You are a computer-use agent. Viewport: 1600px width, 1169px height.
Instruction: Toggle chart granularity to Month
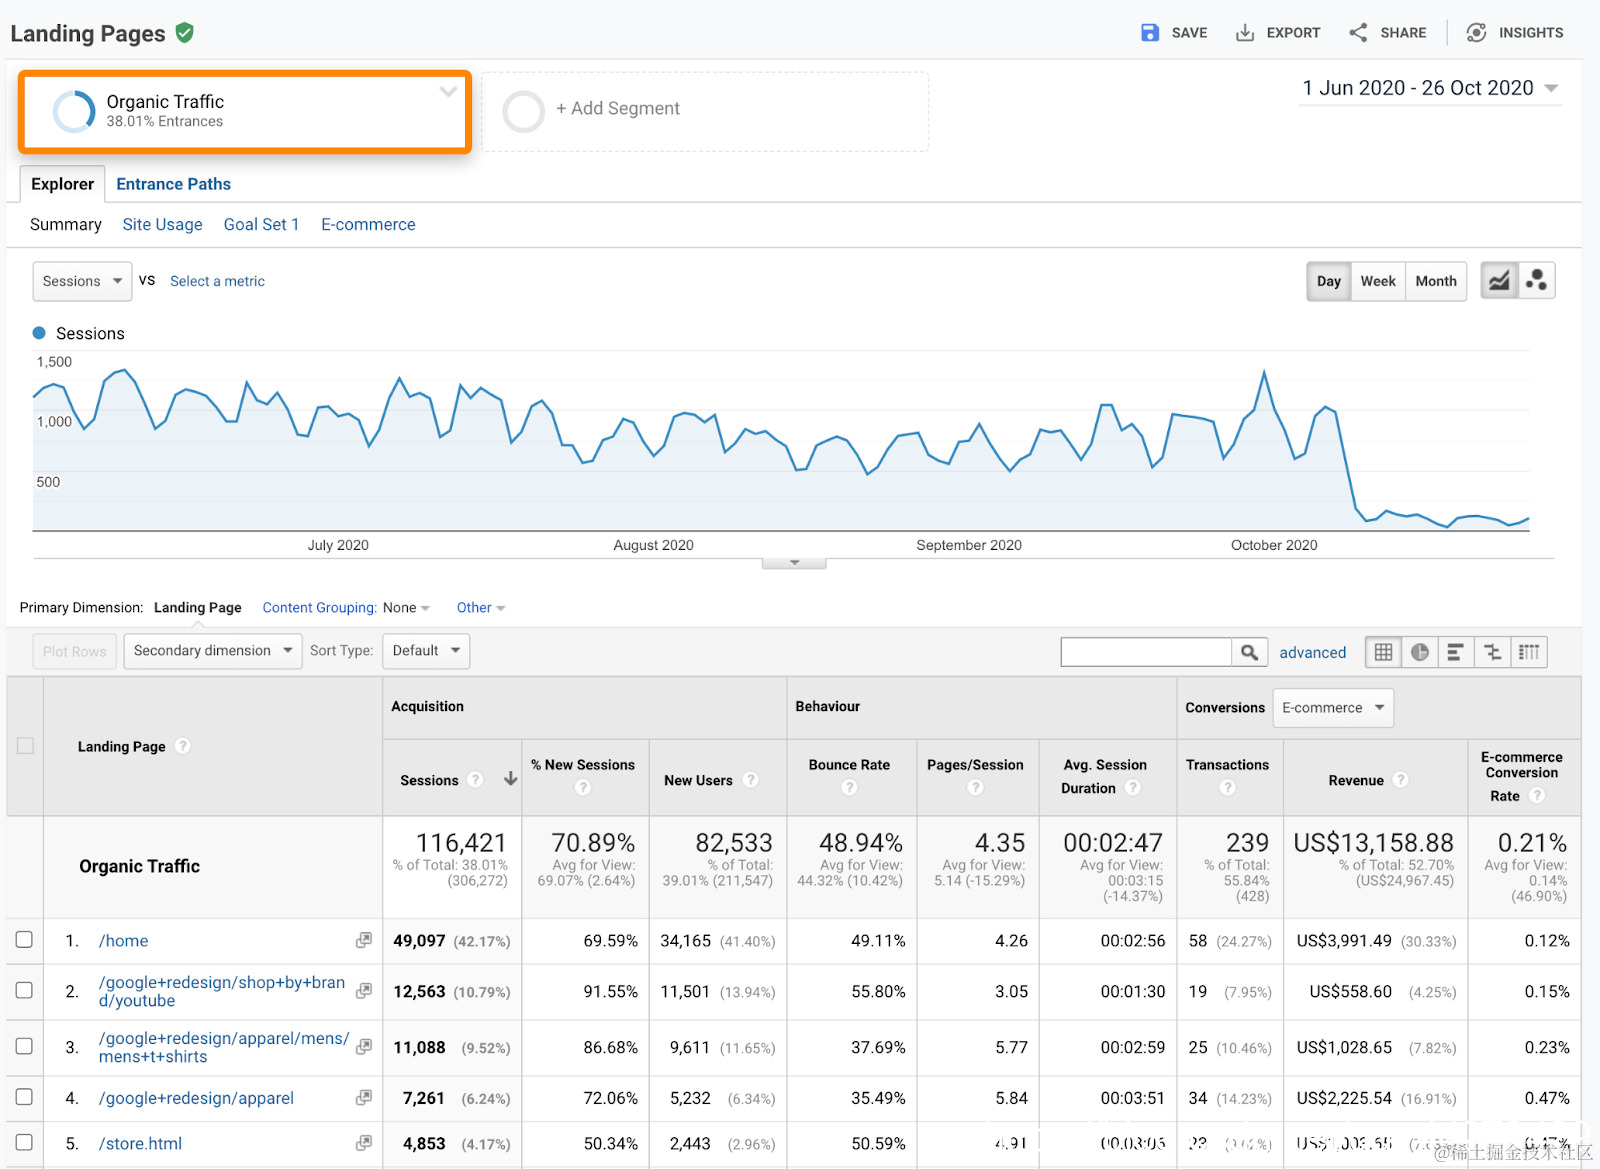pos(1436,282)
